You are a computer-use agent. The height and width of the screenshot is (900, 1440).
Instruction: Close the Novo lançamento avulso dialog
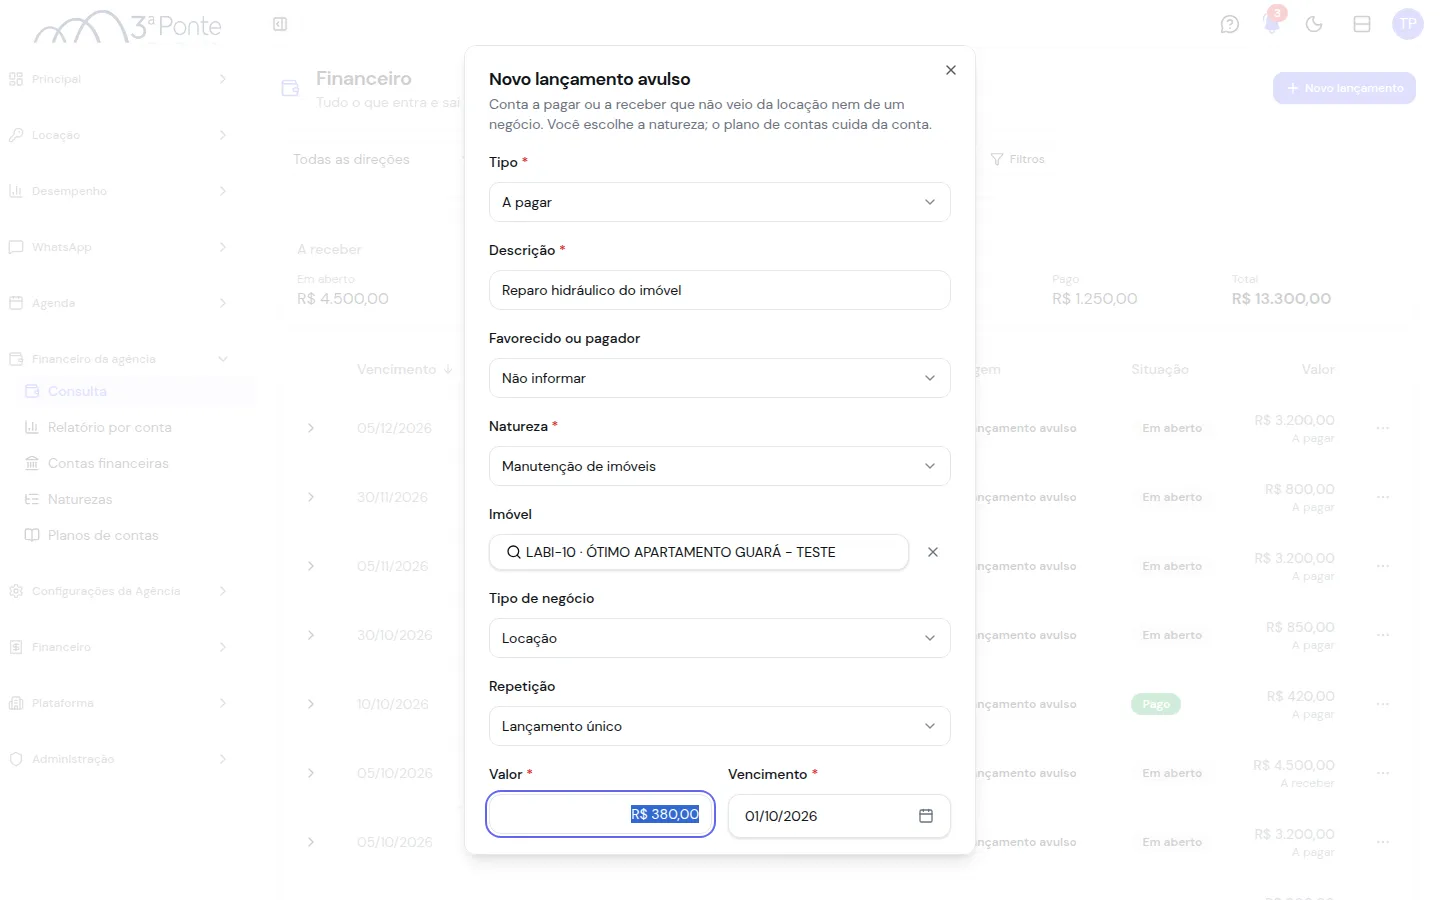(x=951, y=70)
